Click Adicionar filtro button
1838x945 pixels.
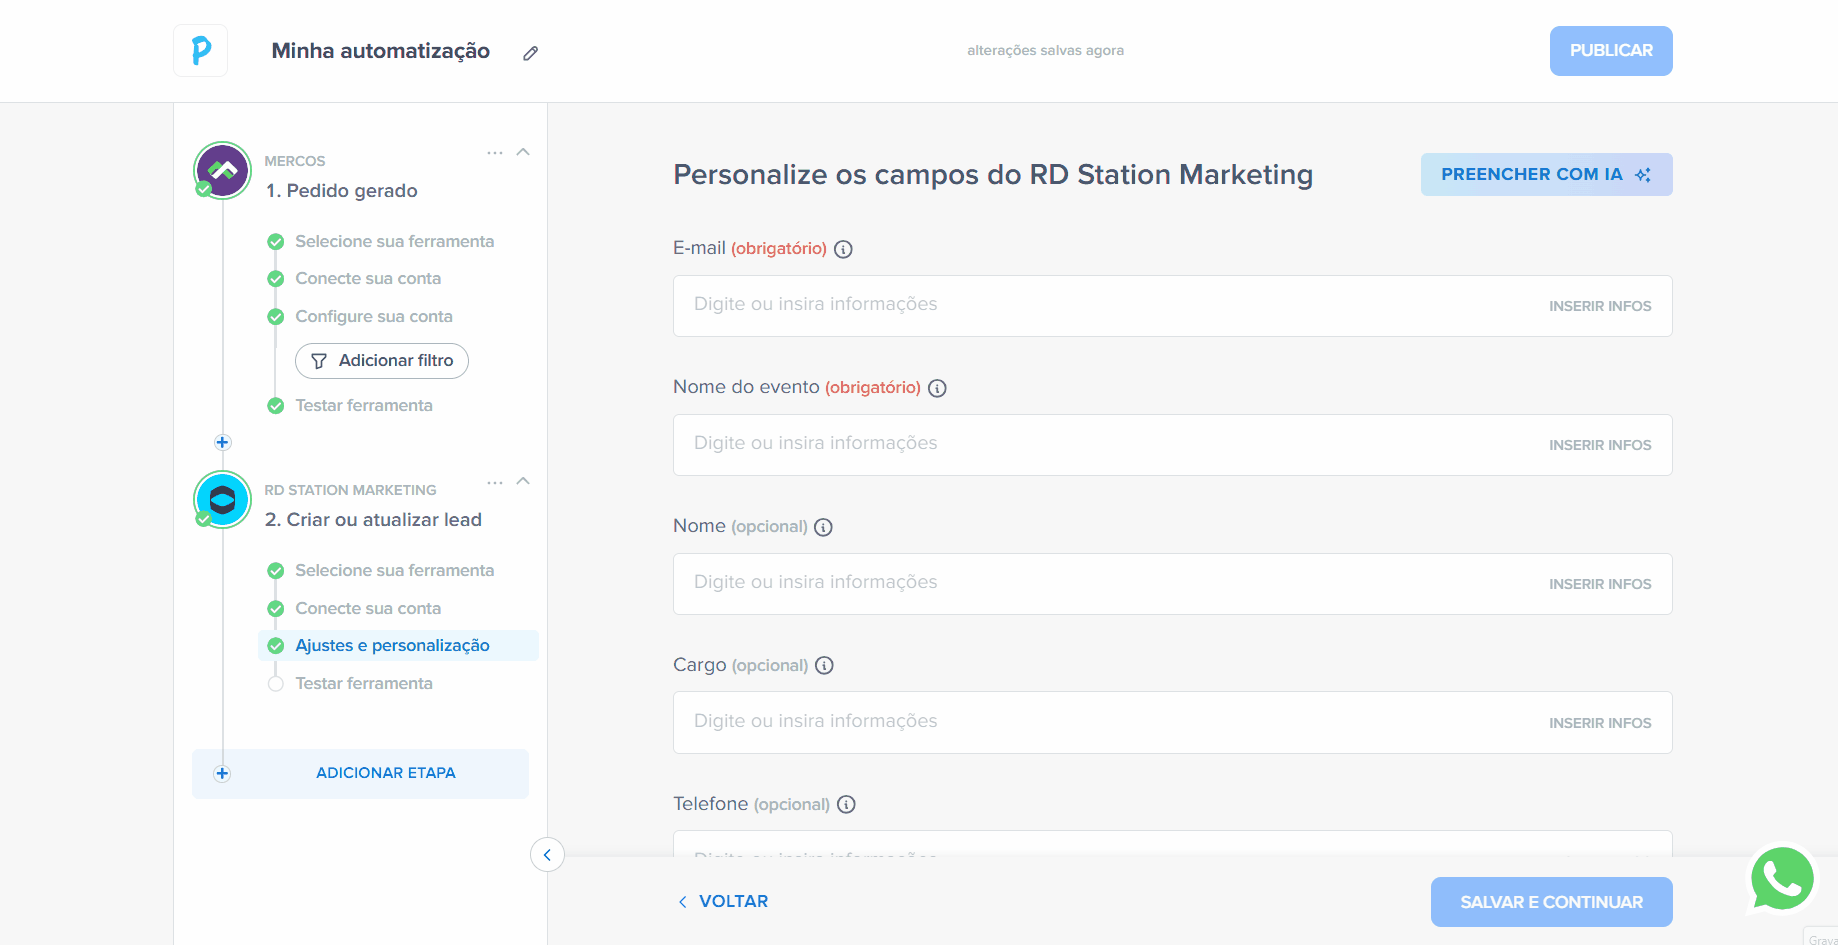[x=382, y=361]
